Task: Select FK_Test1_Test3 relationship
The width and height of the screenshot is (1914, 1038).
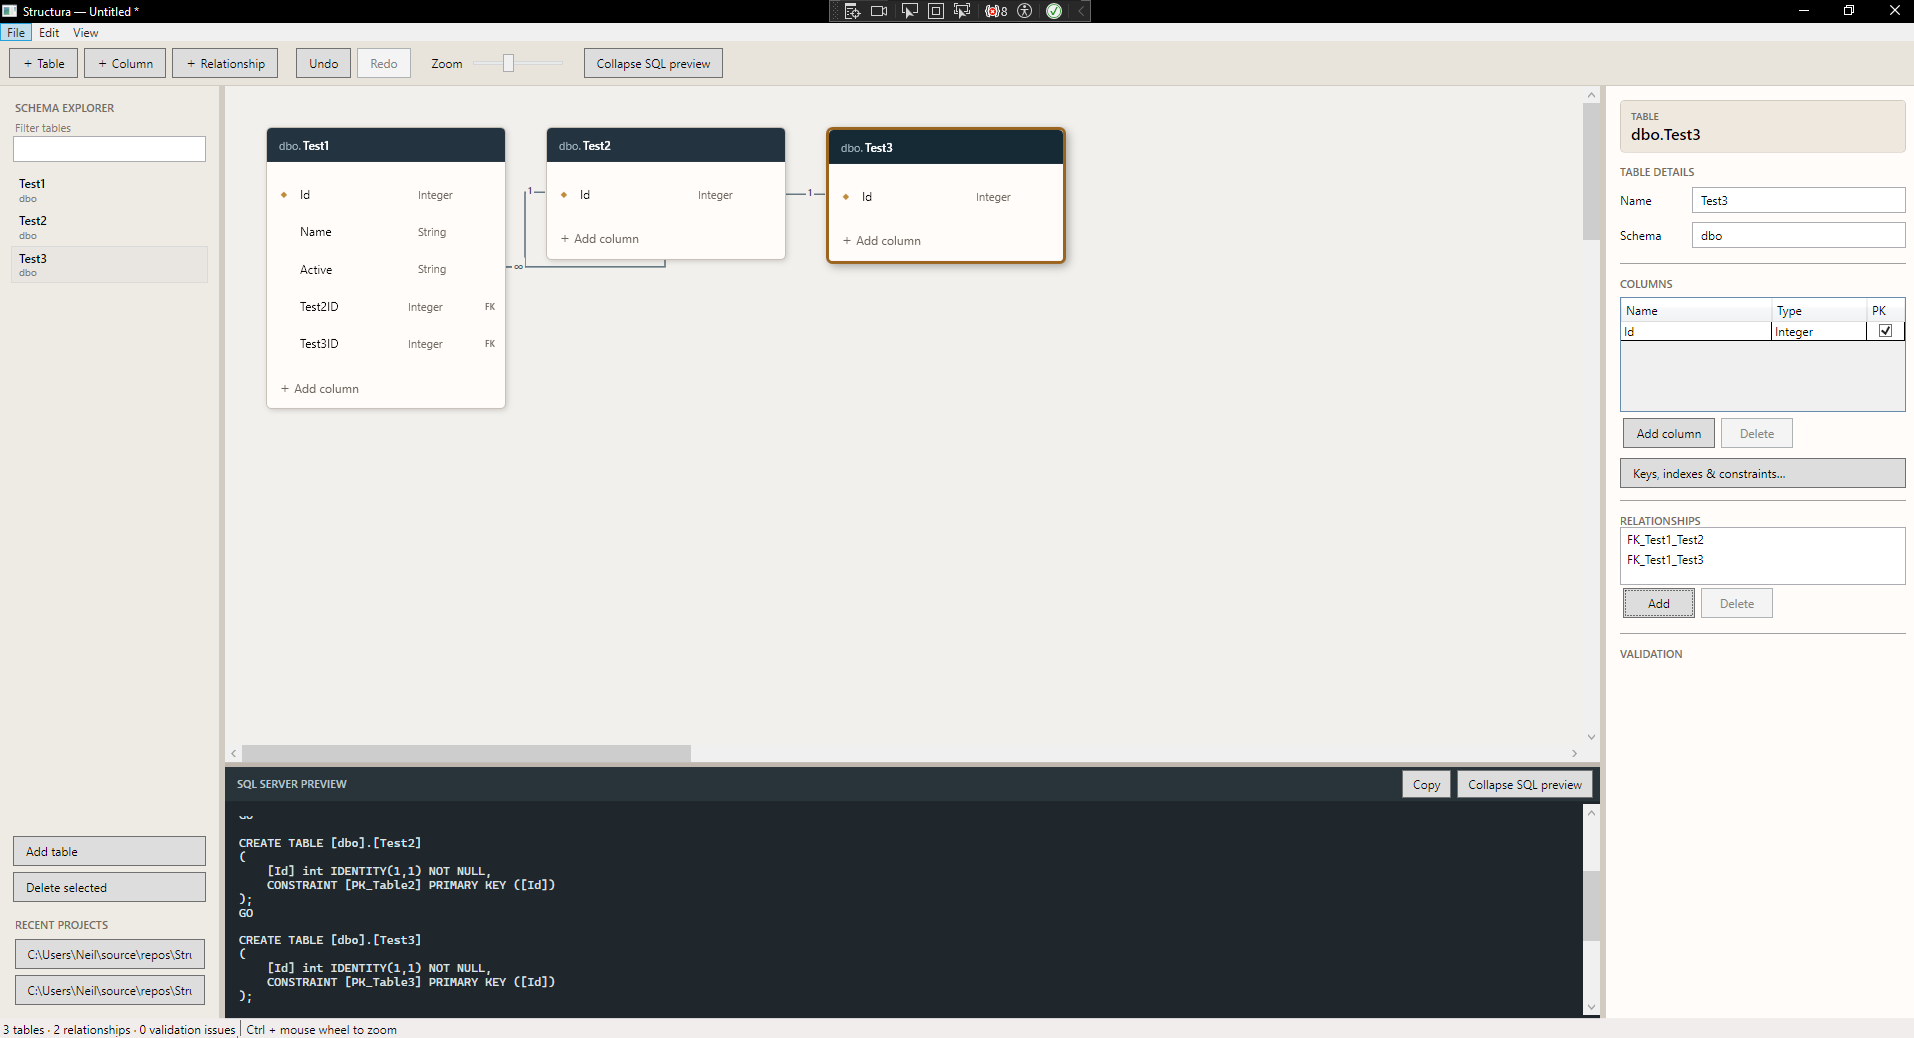Action: pos(1665,560)
